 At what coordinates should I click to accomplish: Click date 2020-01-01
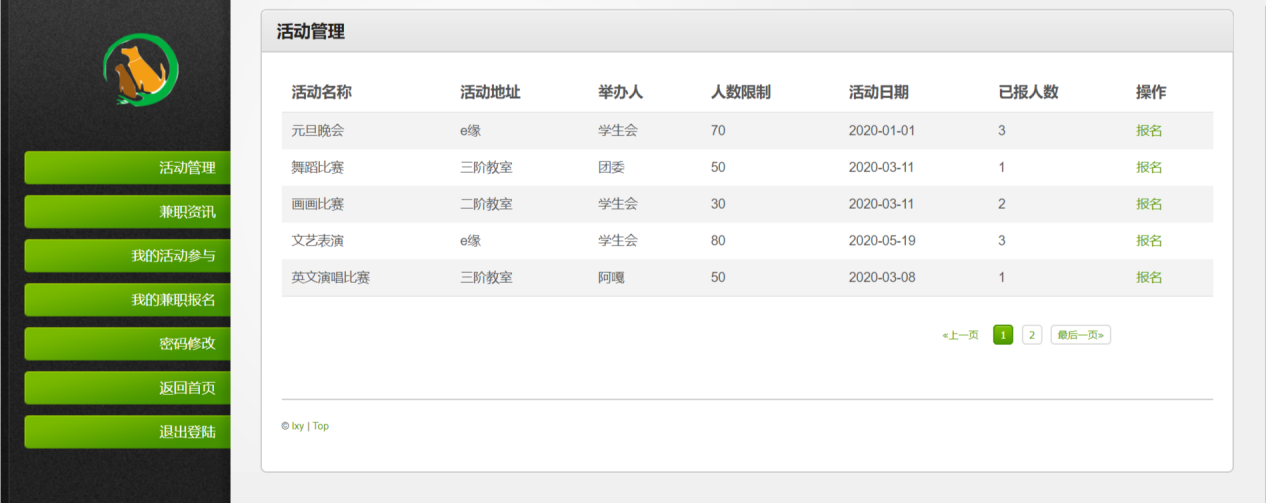882,131
